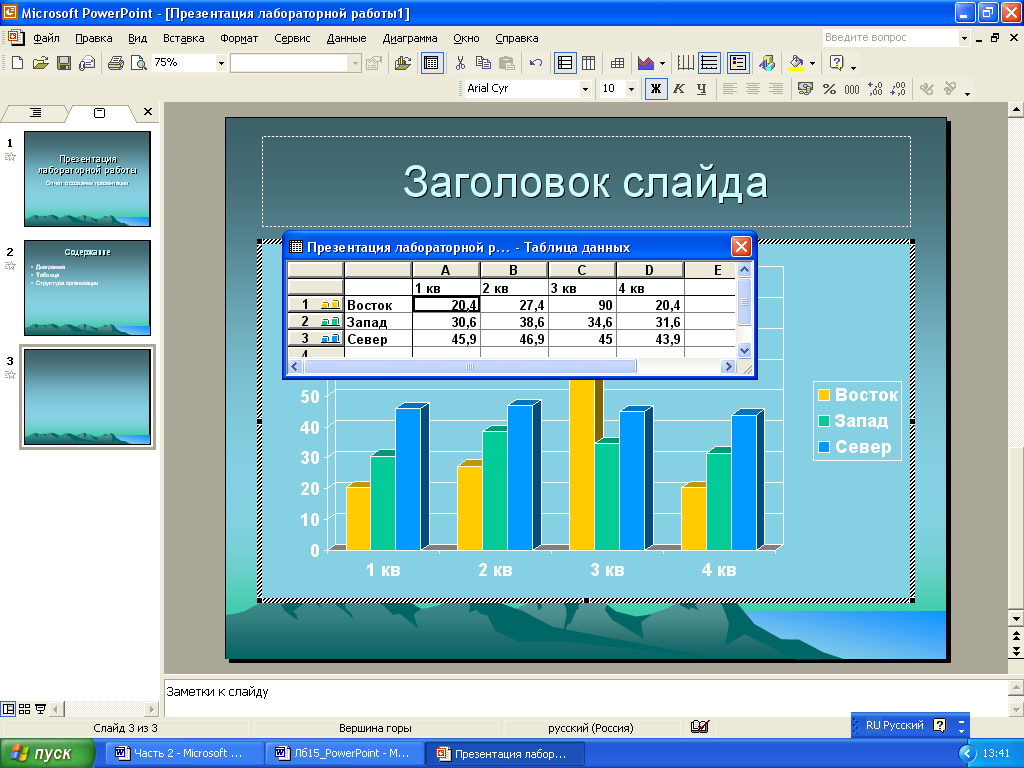Click column header C in datasheet

(582, 270)
